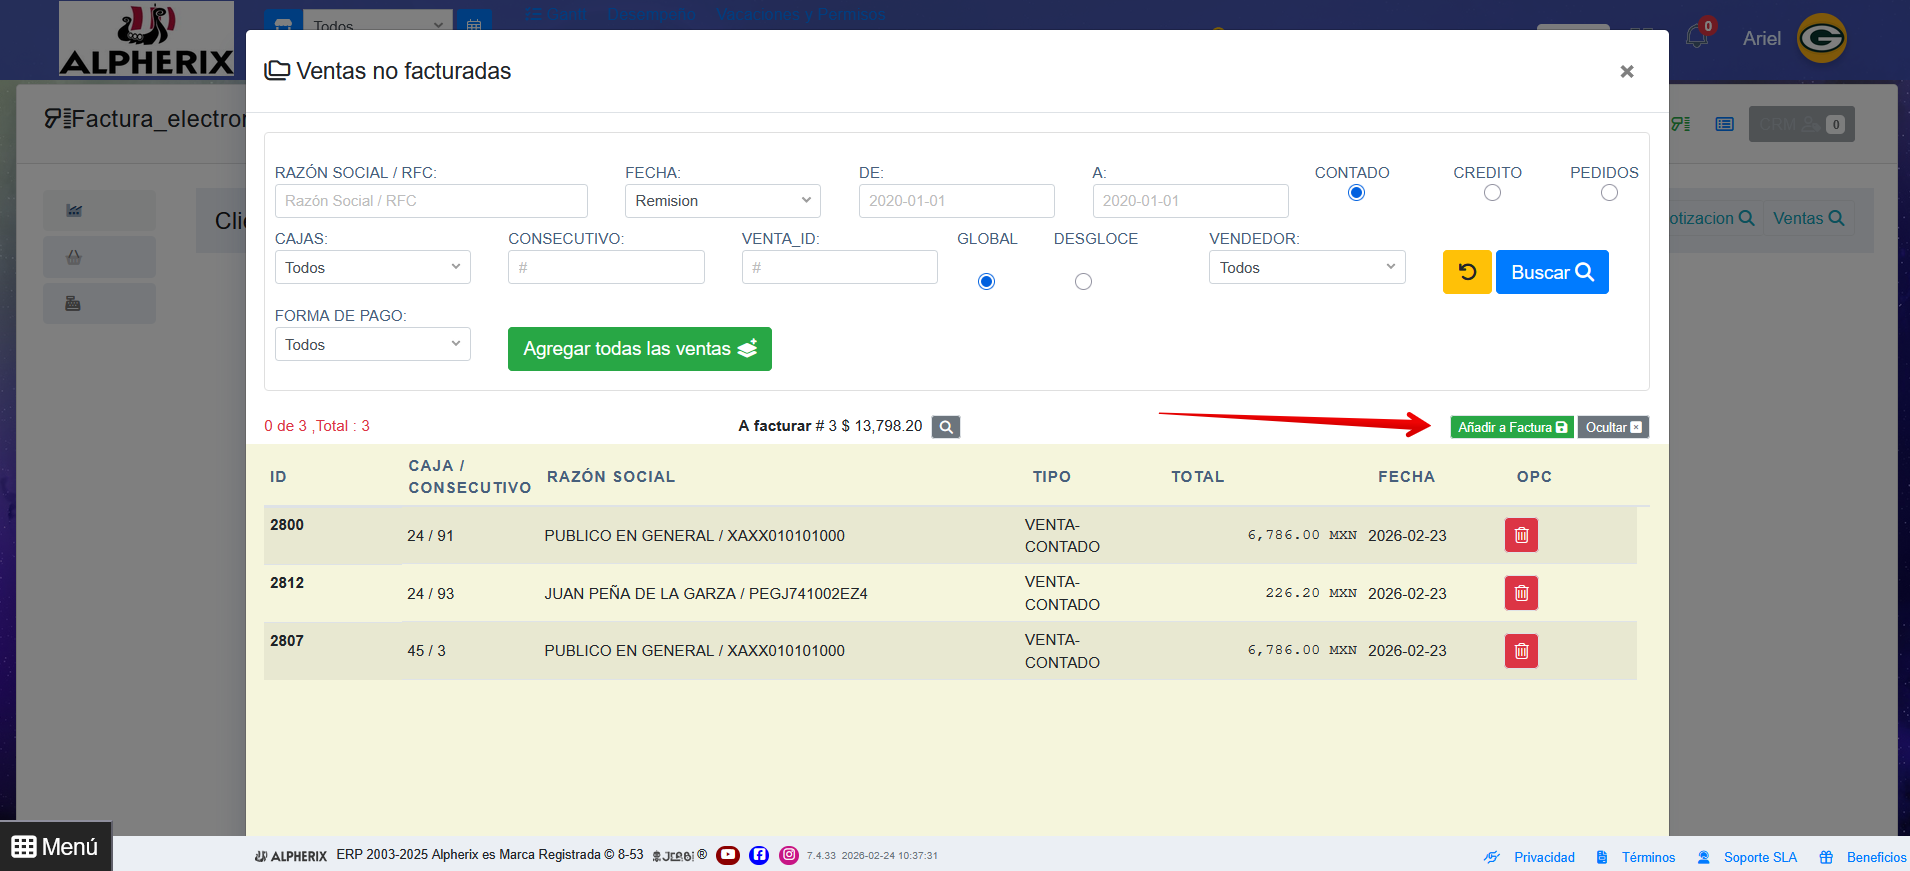Viewport: 1910px width, 871px height.
Task: Click the Razón Social / RFC field
Action: pyautogui.click(x=431, y=201)
